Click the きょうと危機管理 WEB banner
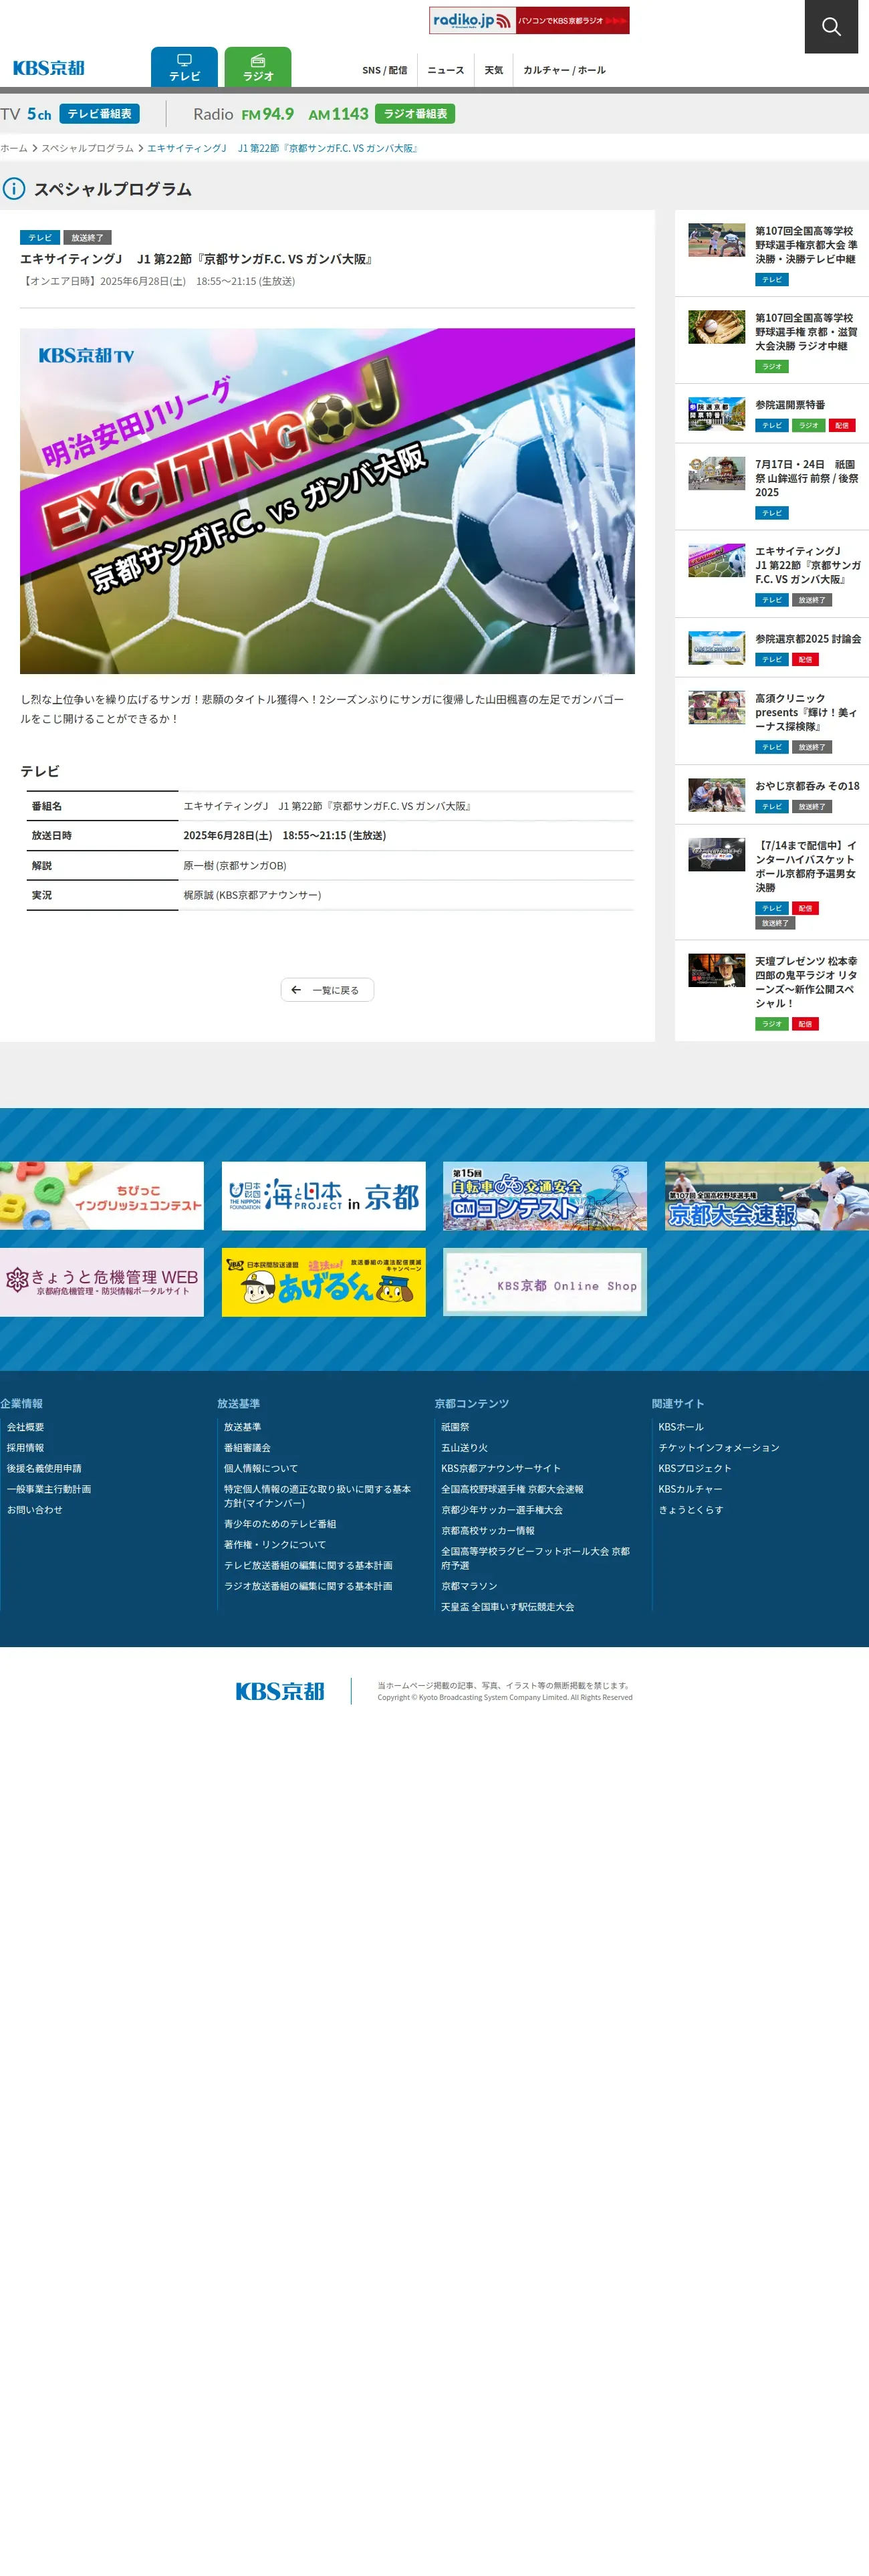The height and width of the screenshot is (2576, 869). click(x=102, y=1282)
